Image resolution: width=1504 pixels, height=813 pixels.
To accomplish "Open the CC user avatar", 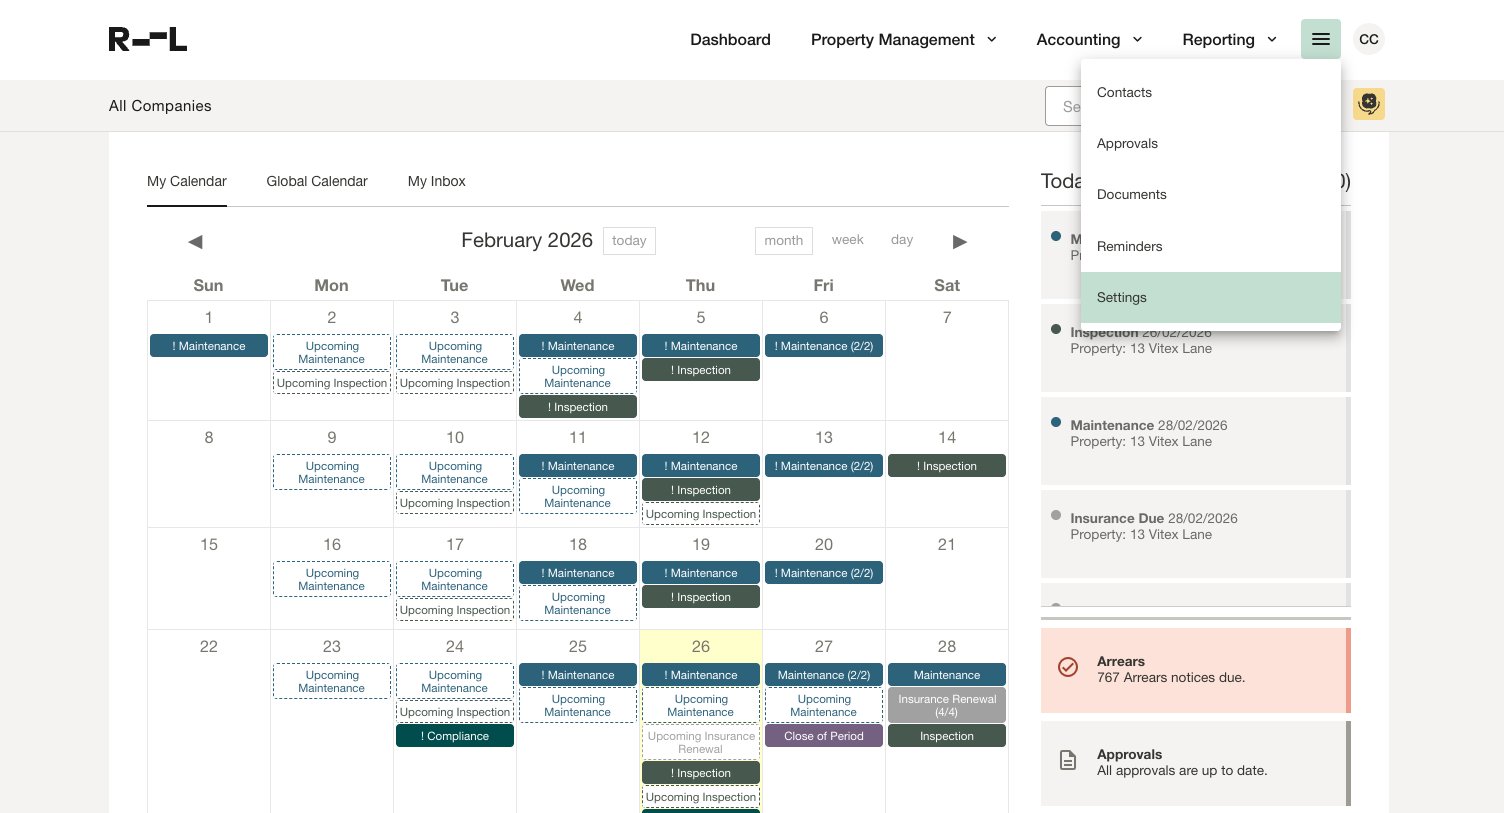I will point(1368,39).
